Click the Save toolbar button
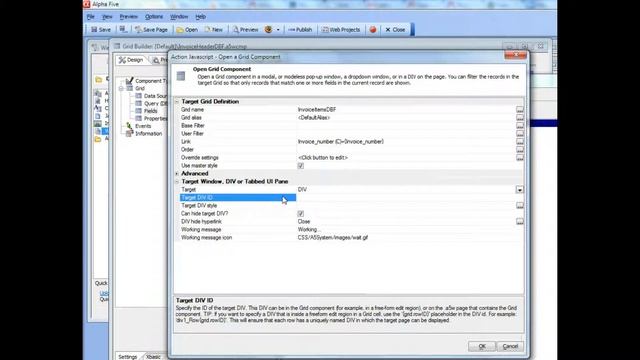Screen dimensions: 640x360 tap(101, 30)
